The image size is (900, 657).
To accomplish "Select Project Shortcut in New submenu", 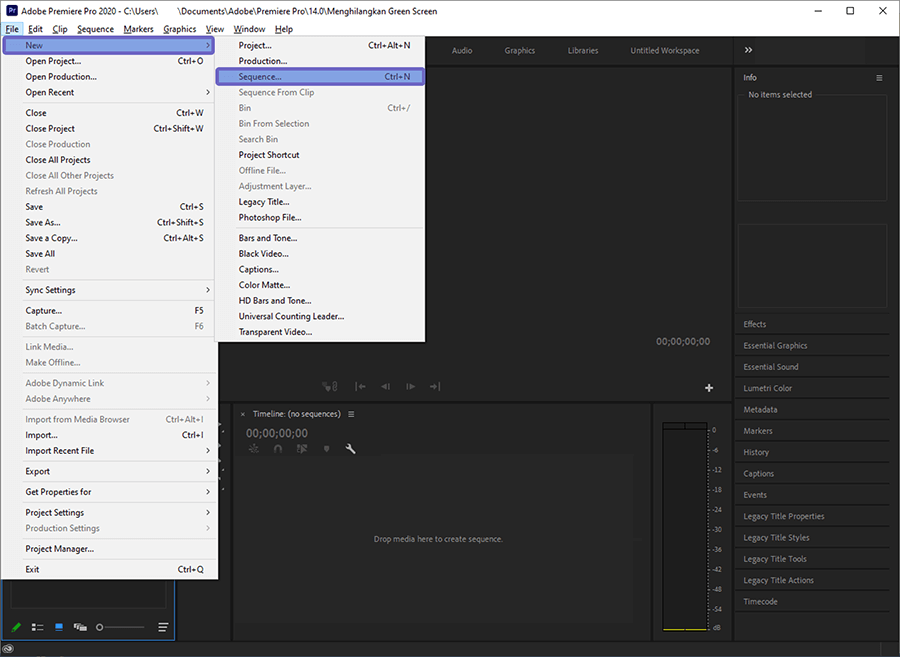I will (320, 155).
